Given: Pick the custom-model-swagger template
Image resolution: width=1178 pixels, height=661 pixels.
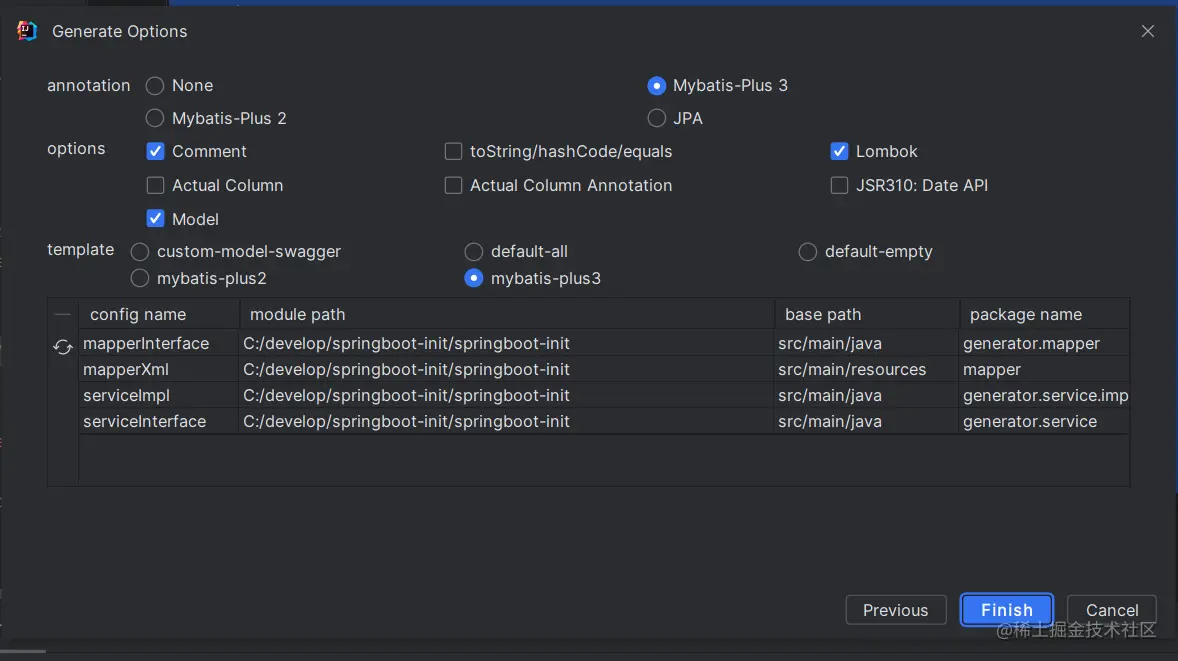Looking at the screenshot, I should (x=140, y=252).
